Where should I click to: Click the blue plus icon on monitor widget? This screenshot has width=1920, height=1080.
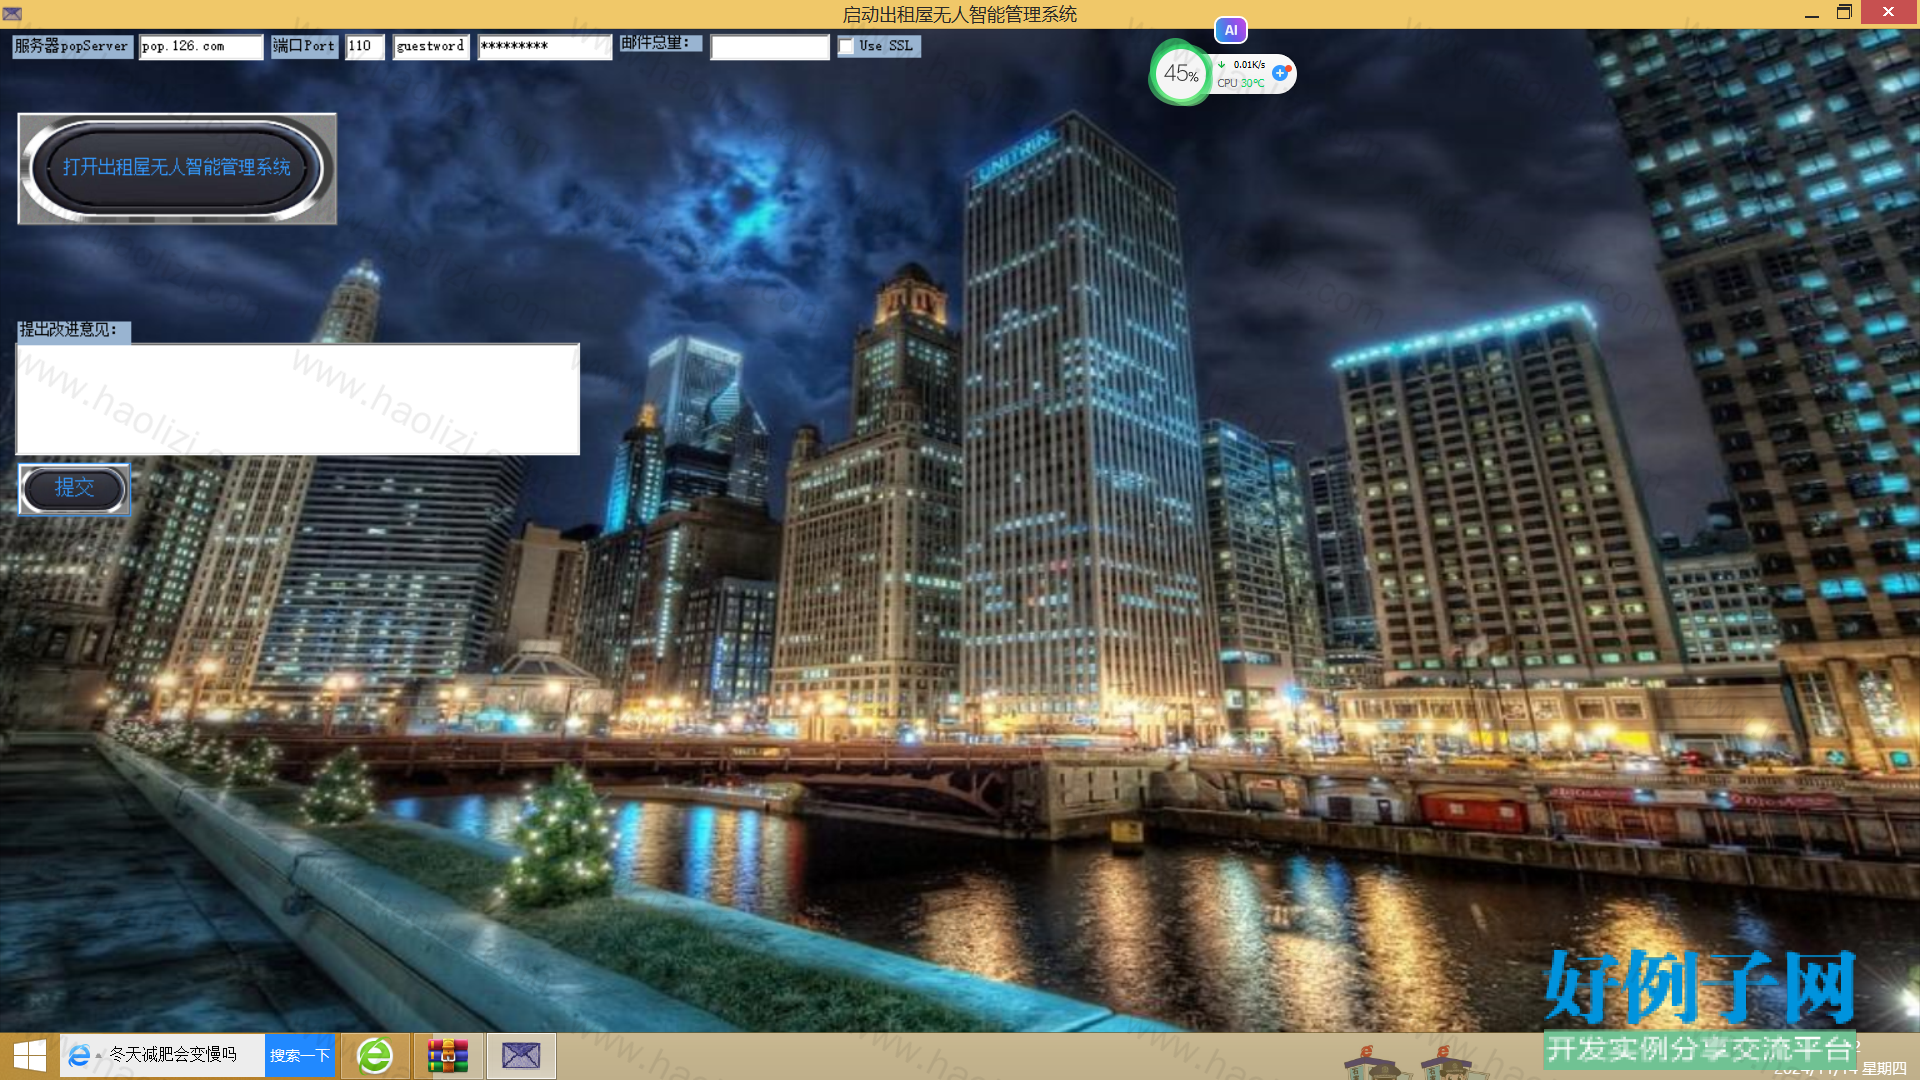[x=1280, y=73]
